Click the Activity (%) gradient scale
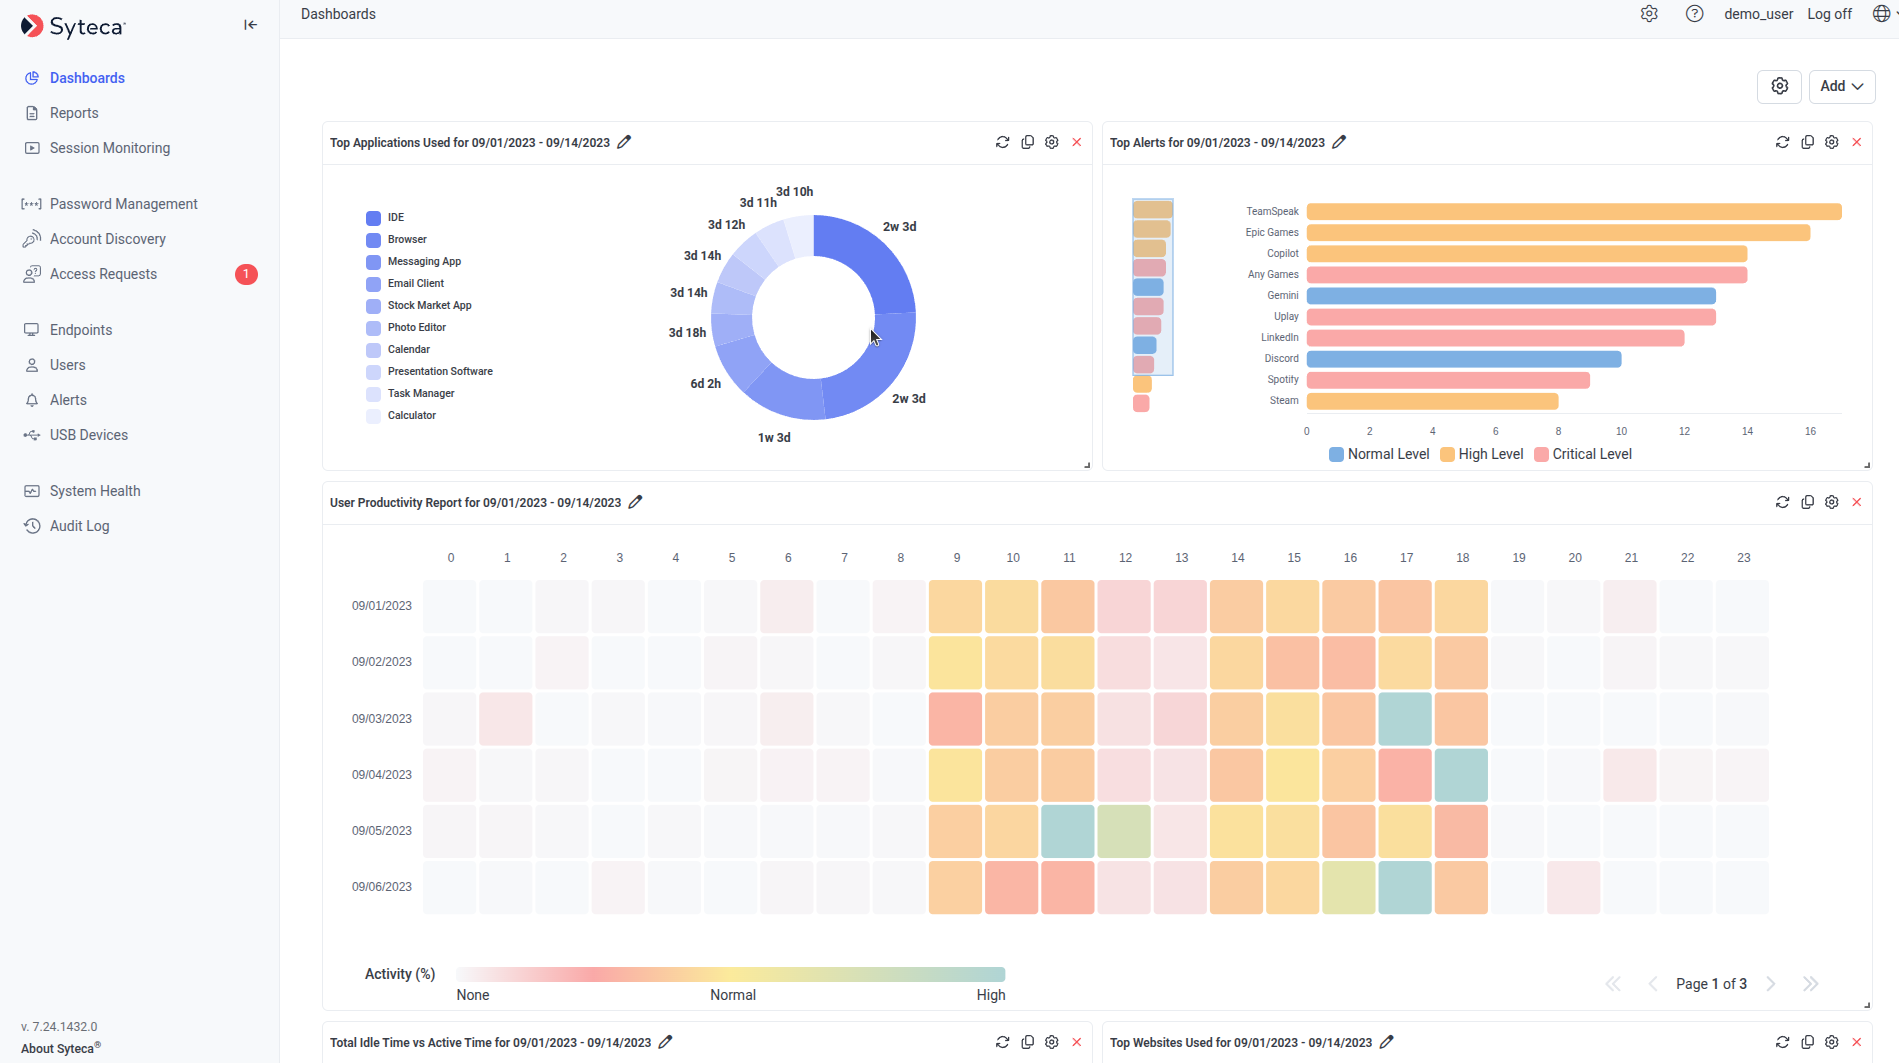This screenshot has width=1899, height=1063. point(730,974)
